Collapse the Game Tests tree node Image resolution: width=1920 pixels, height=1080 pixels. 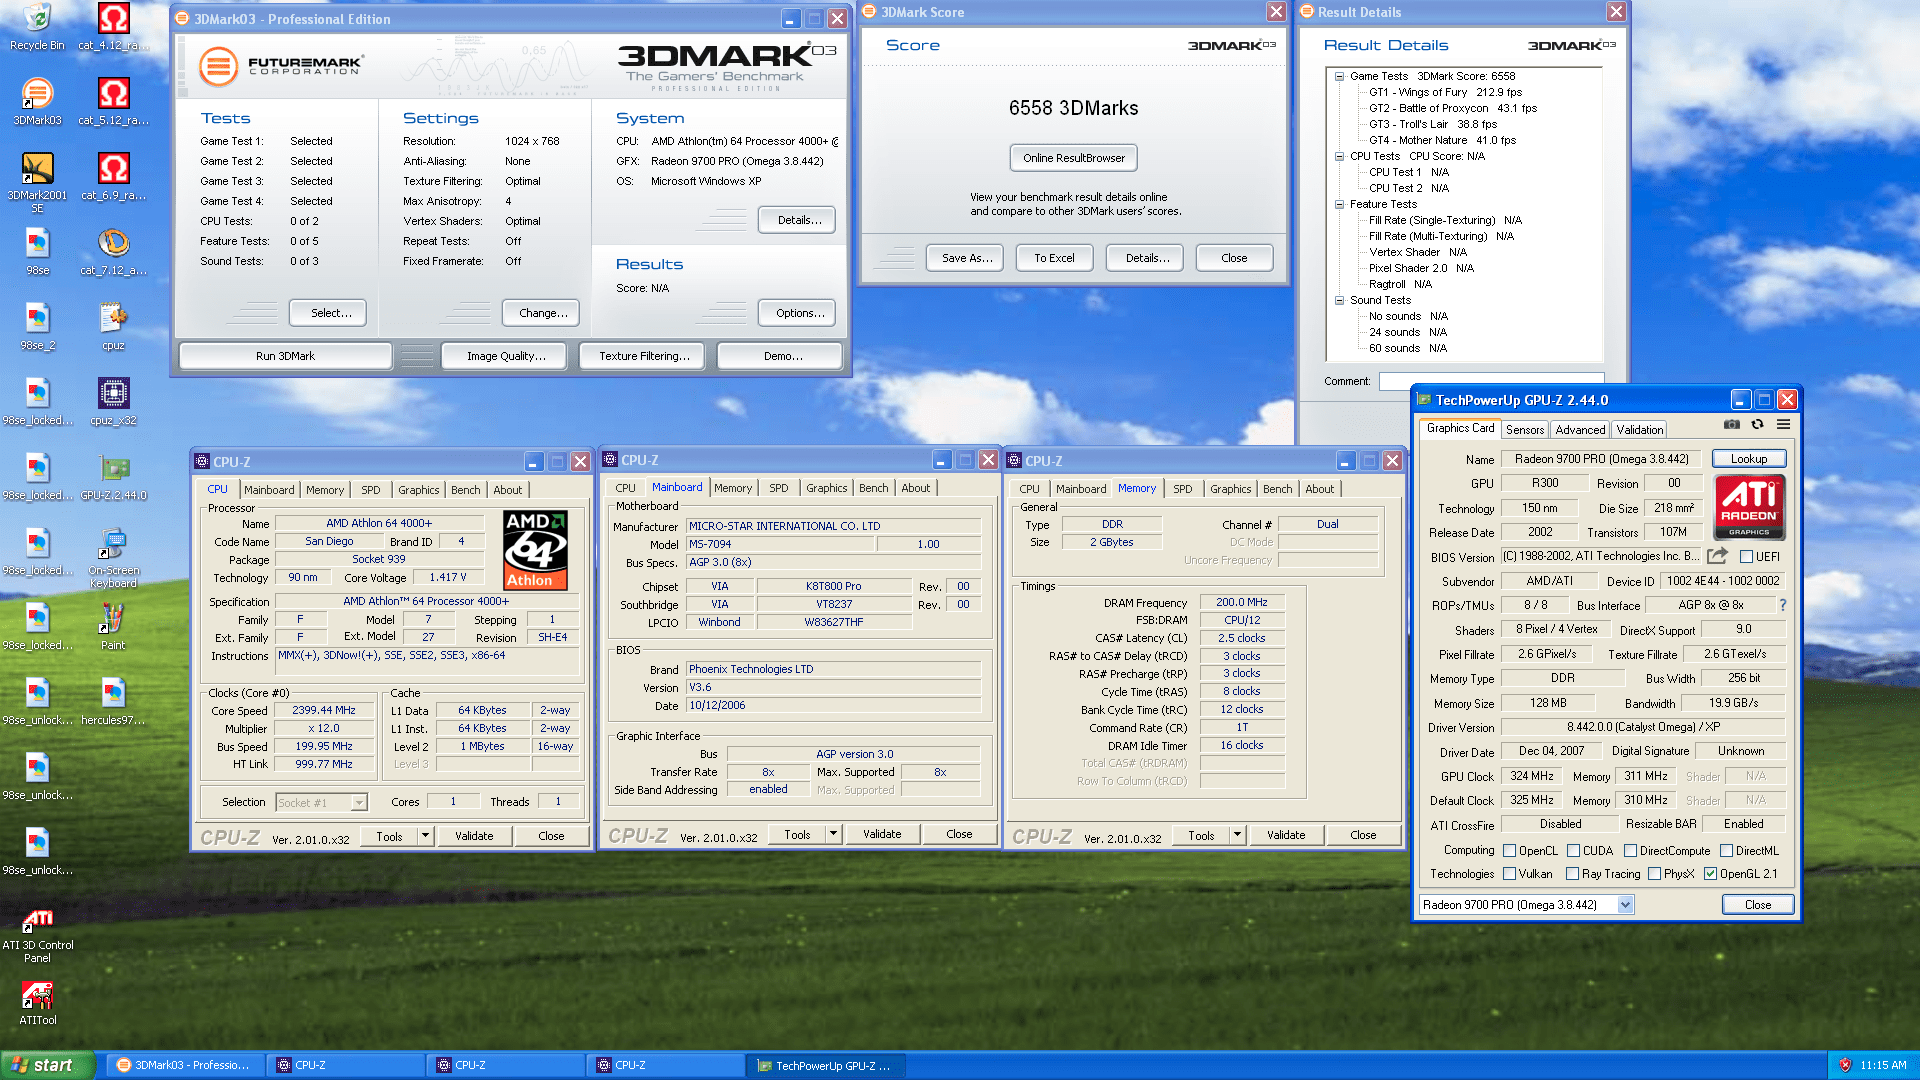[x=1339, y=76]
